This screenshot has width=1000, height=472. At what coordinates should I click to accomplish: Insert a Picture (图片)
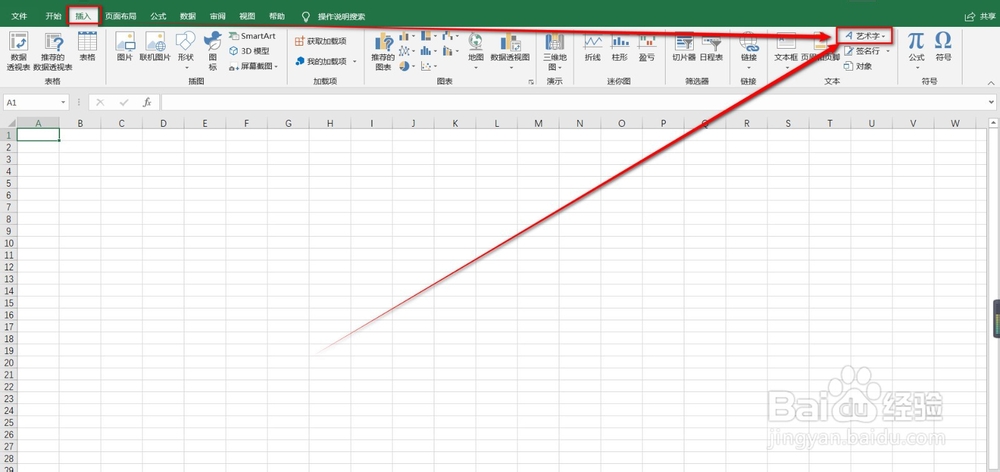[125, 46]
